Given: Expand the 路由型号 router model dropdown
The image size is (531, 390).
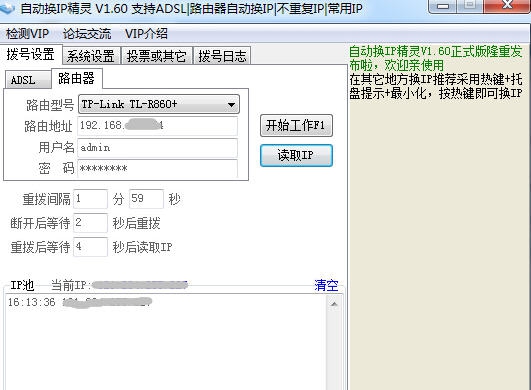Looking at the screenshot, I should (159, 104).
